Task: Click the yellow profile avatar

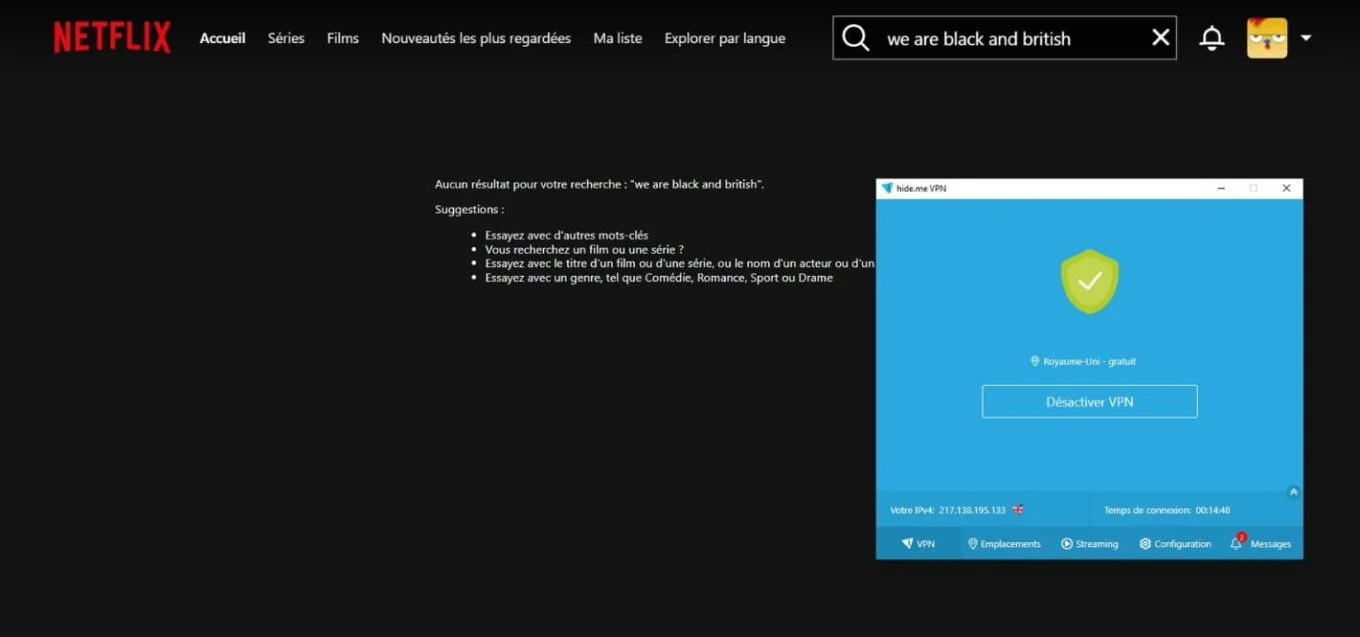Action: [1267, 38]
